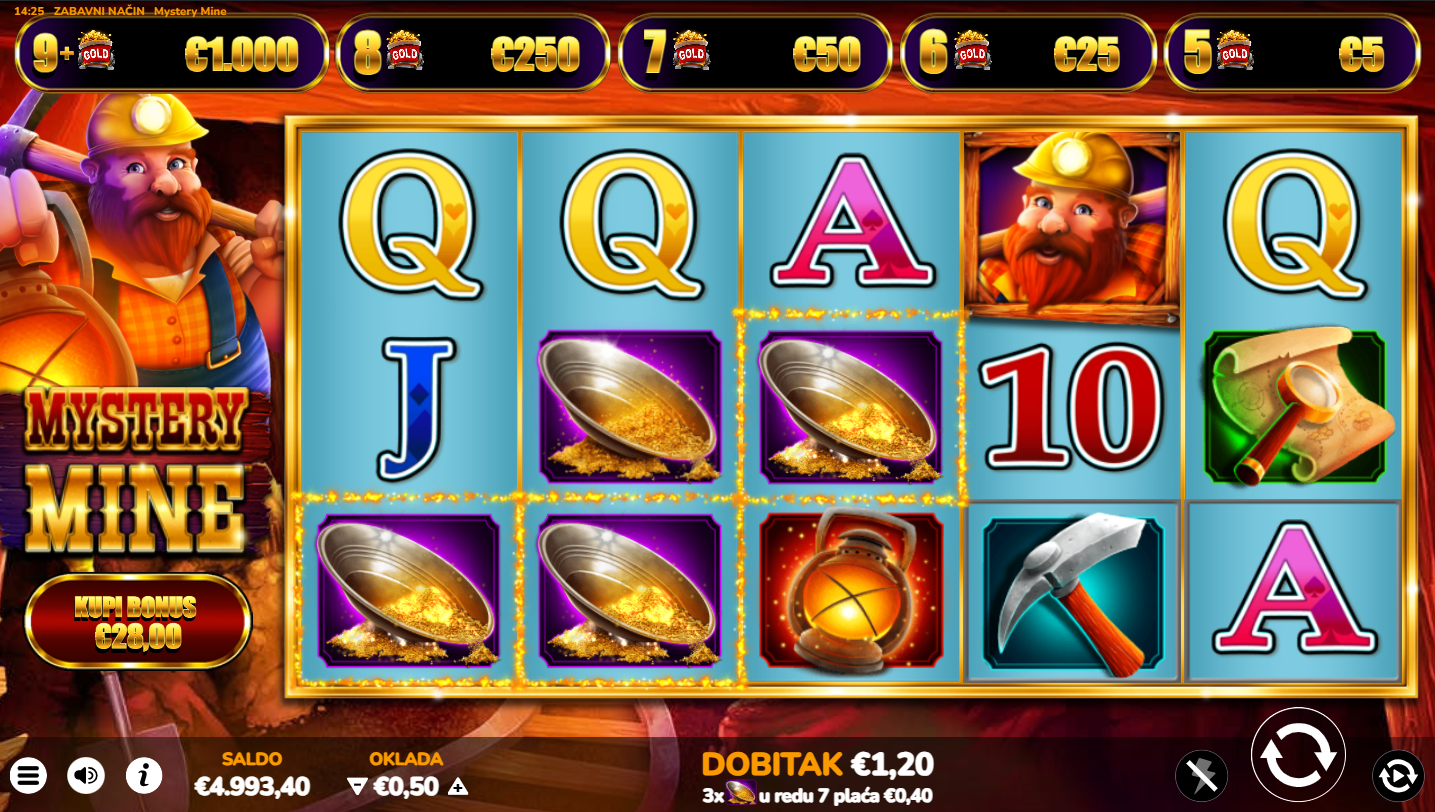Click the blue J symbol
This screenshot has width=1435, height=812.
pyautogui.click(x=412, y=408)
